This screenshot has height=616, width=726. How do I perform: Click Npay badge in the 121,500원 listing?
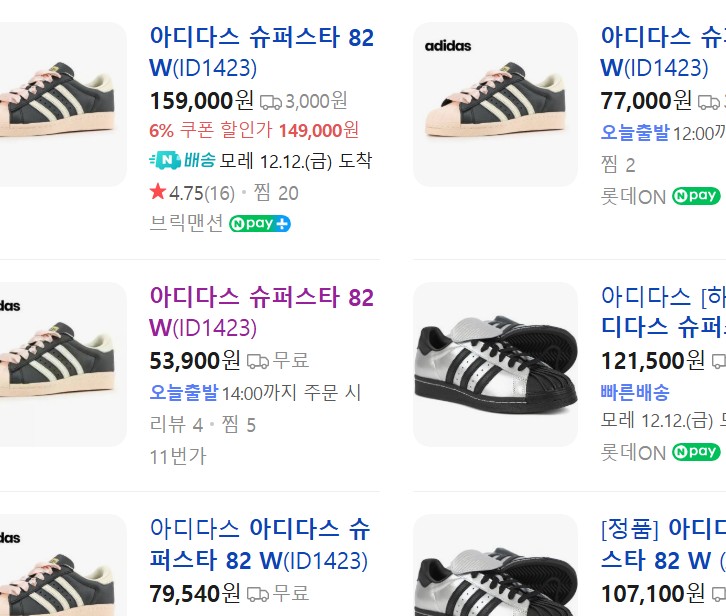tap(696, 452)
